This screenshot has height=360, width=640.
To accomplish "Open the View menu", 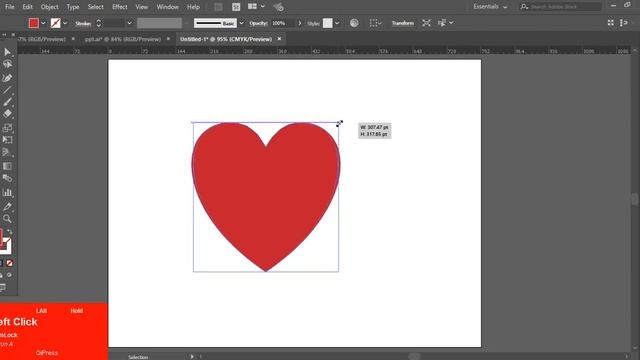I will click(142, 7).
